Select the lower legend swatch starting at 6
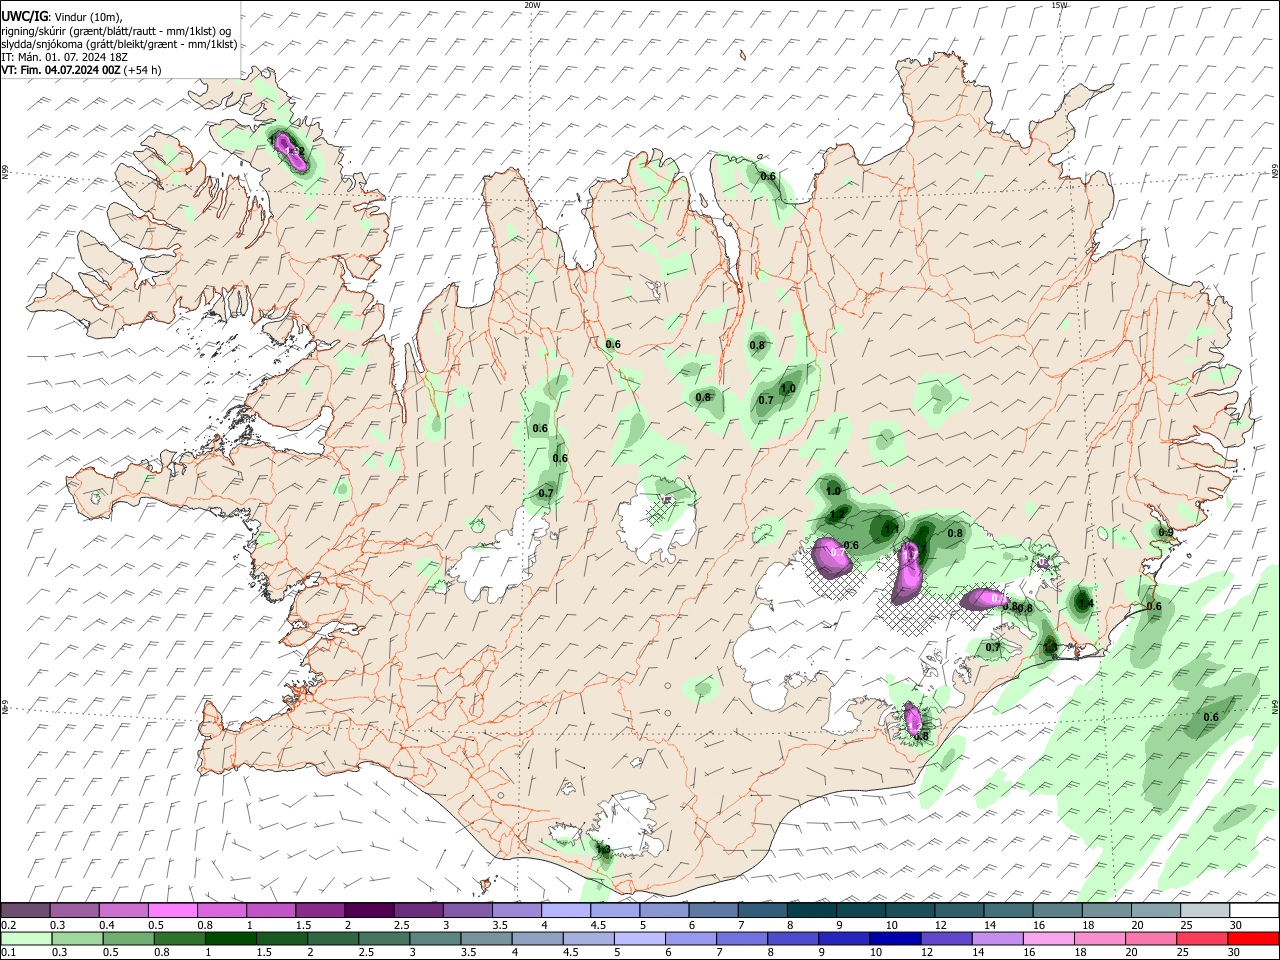The image size is (1280, 960). 690,938
